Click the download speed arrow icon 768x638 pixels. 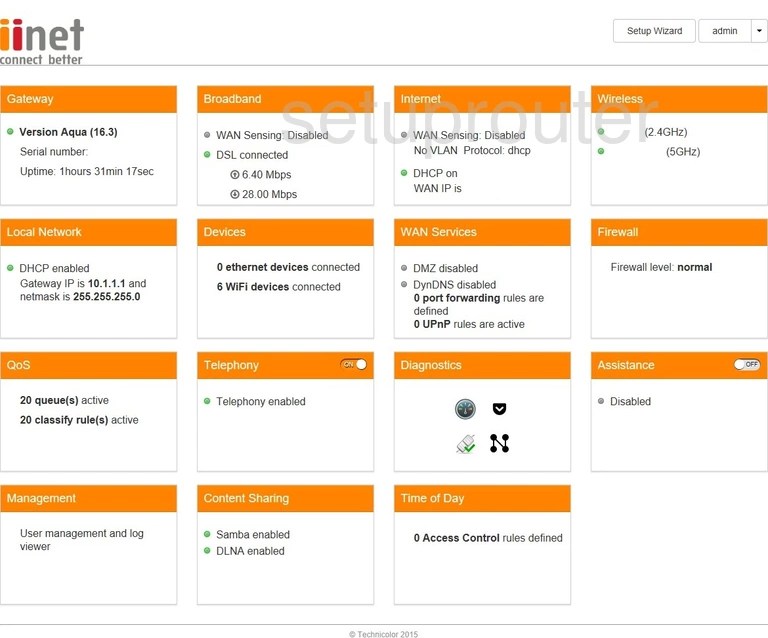(x=235, y=194)
